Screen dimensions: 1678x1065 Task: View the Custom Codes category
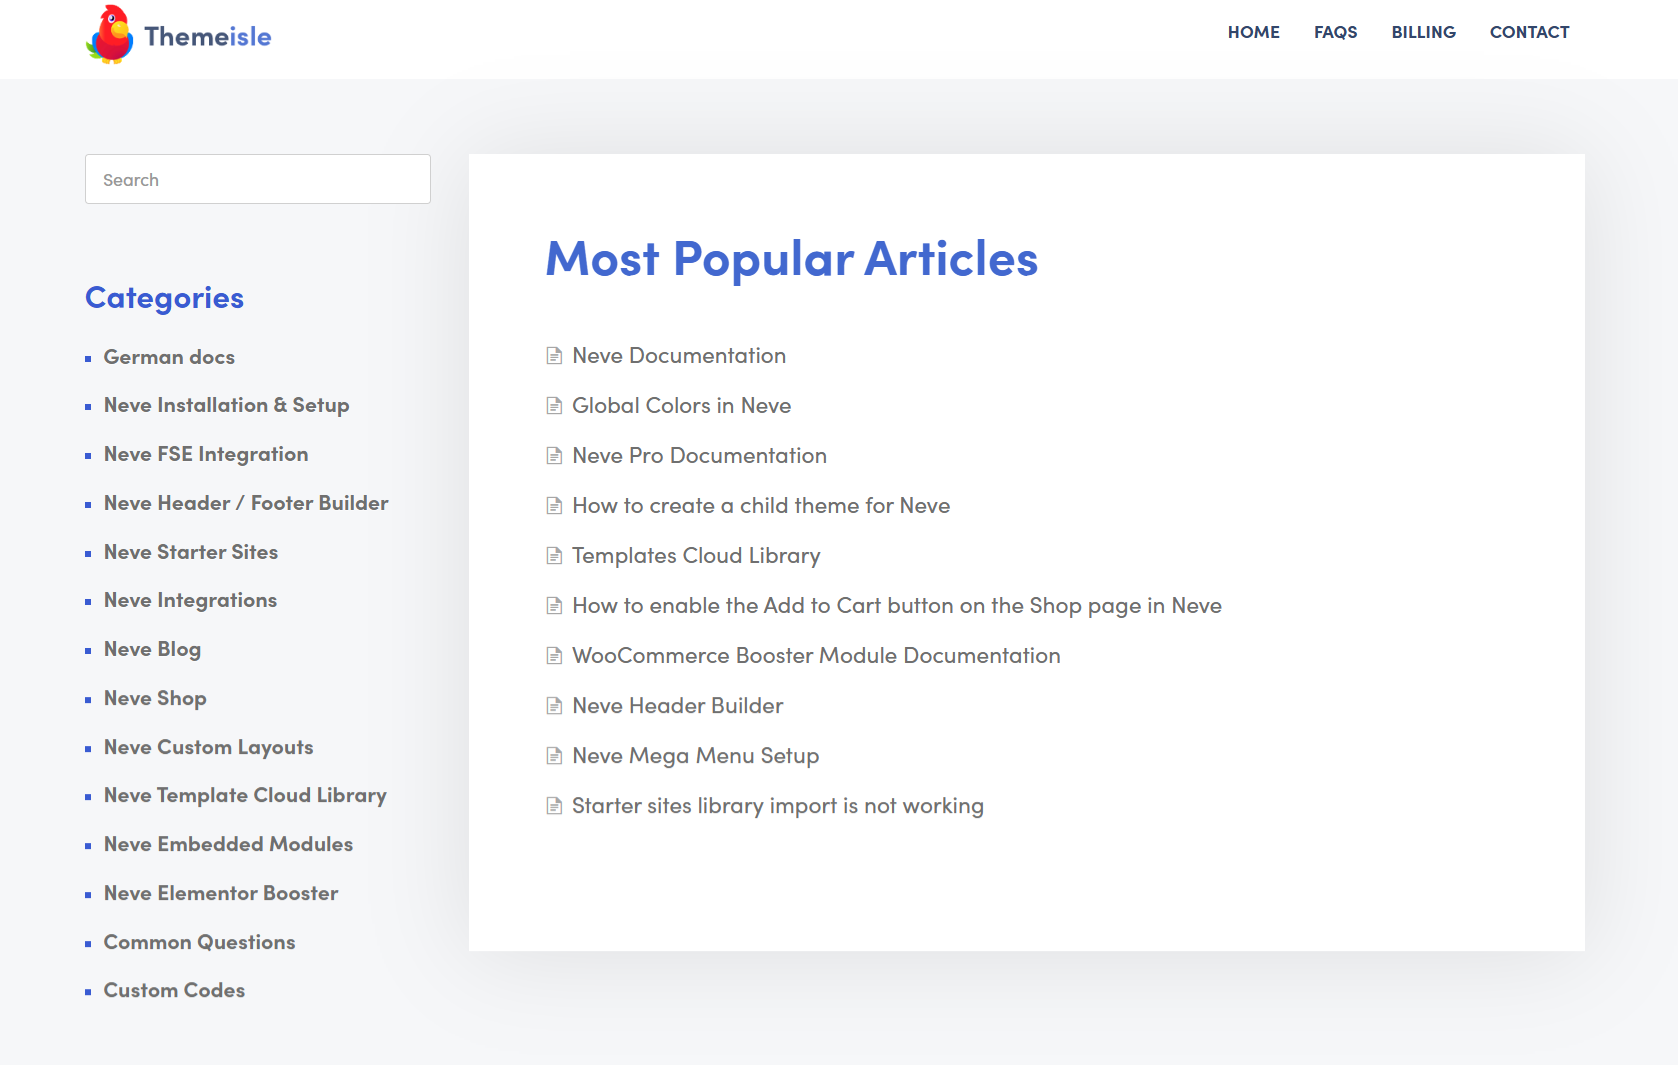(174, 990)
